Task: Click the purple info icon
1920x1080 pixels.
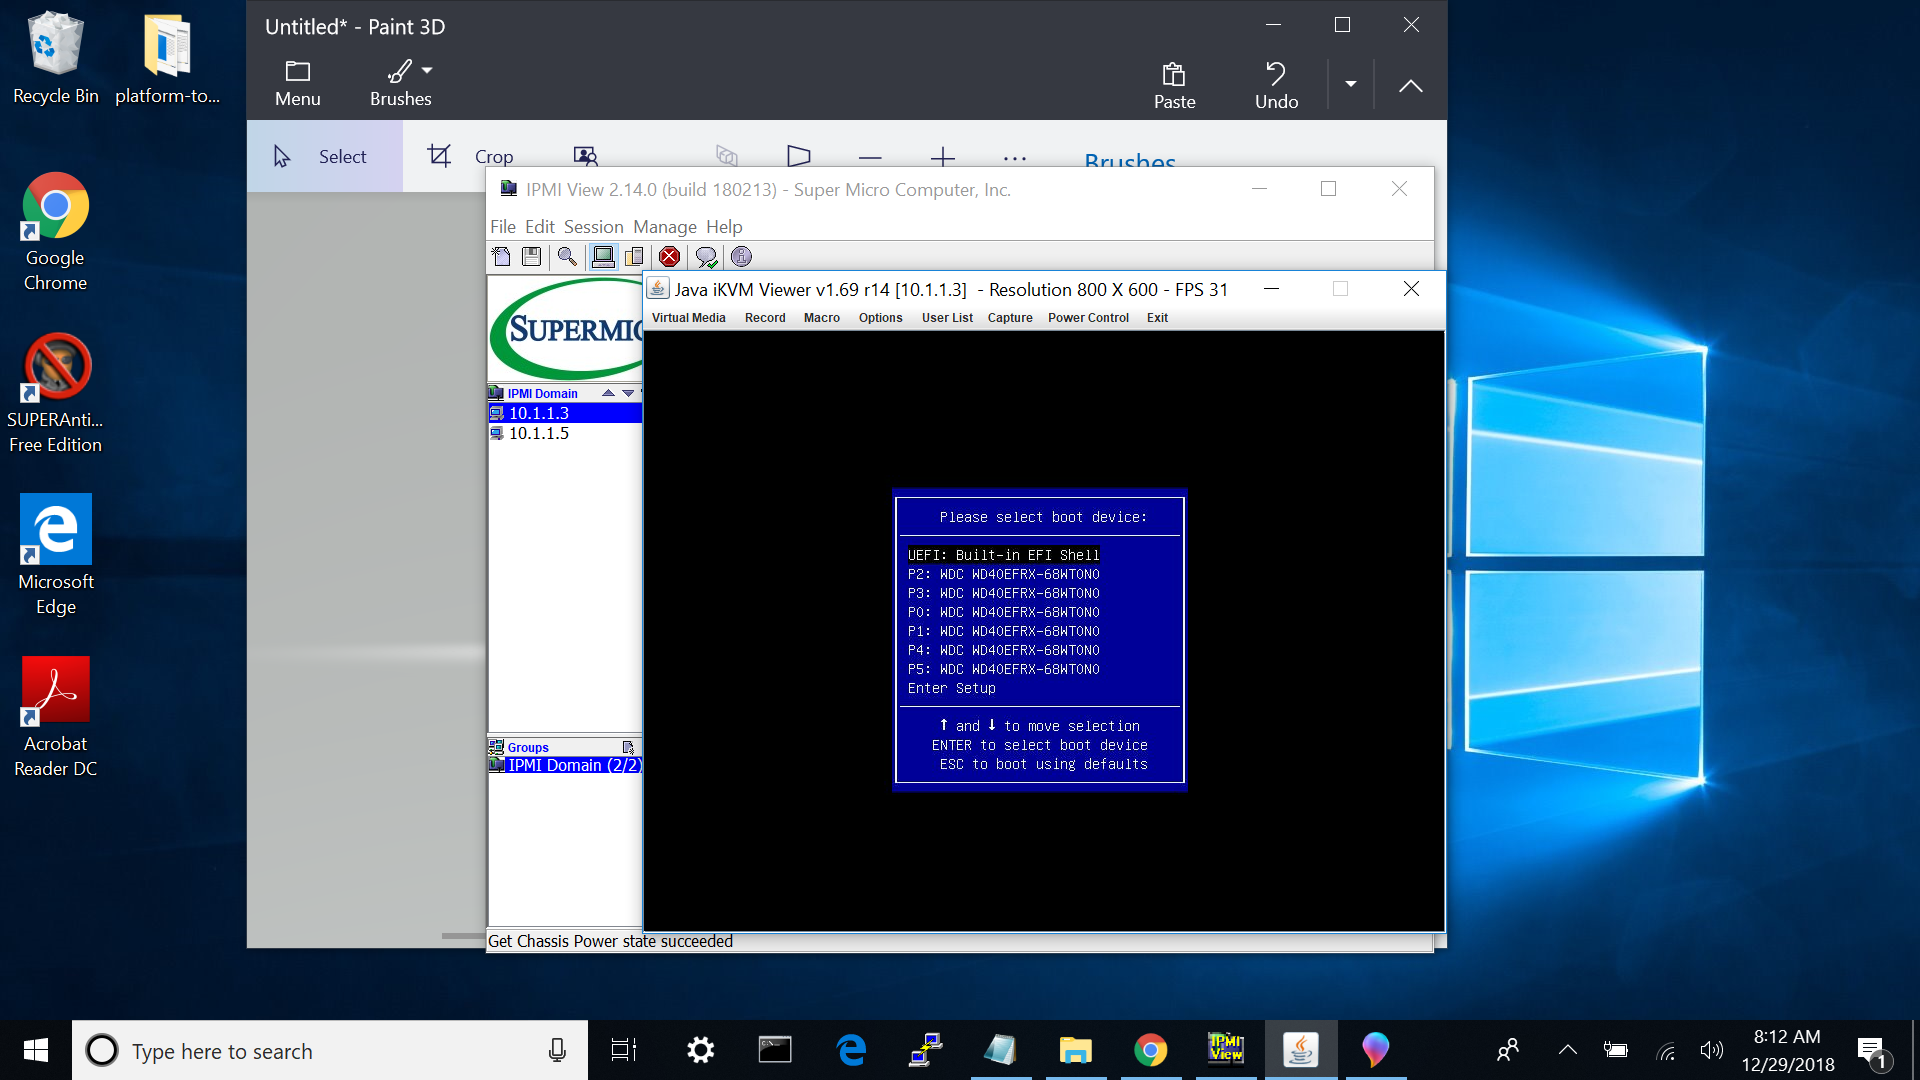Action: [741, 257]
